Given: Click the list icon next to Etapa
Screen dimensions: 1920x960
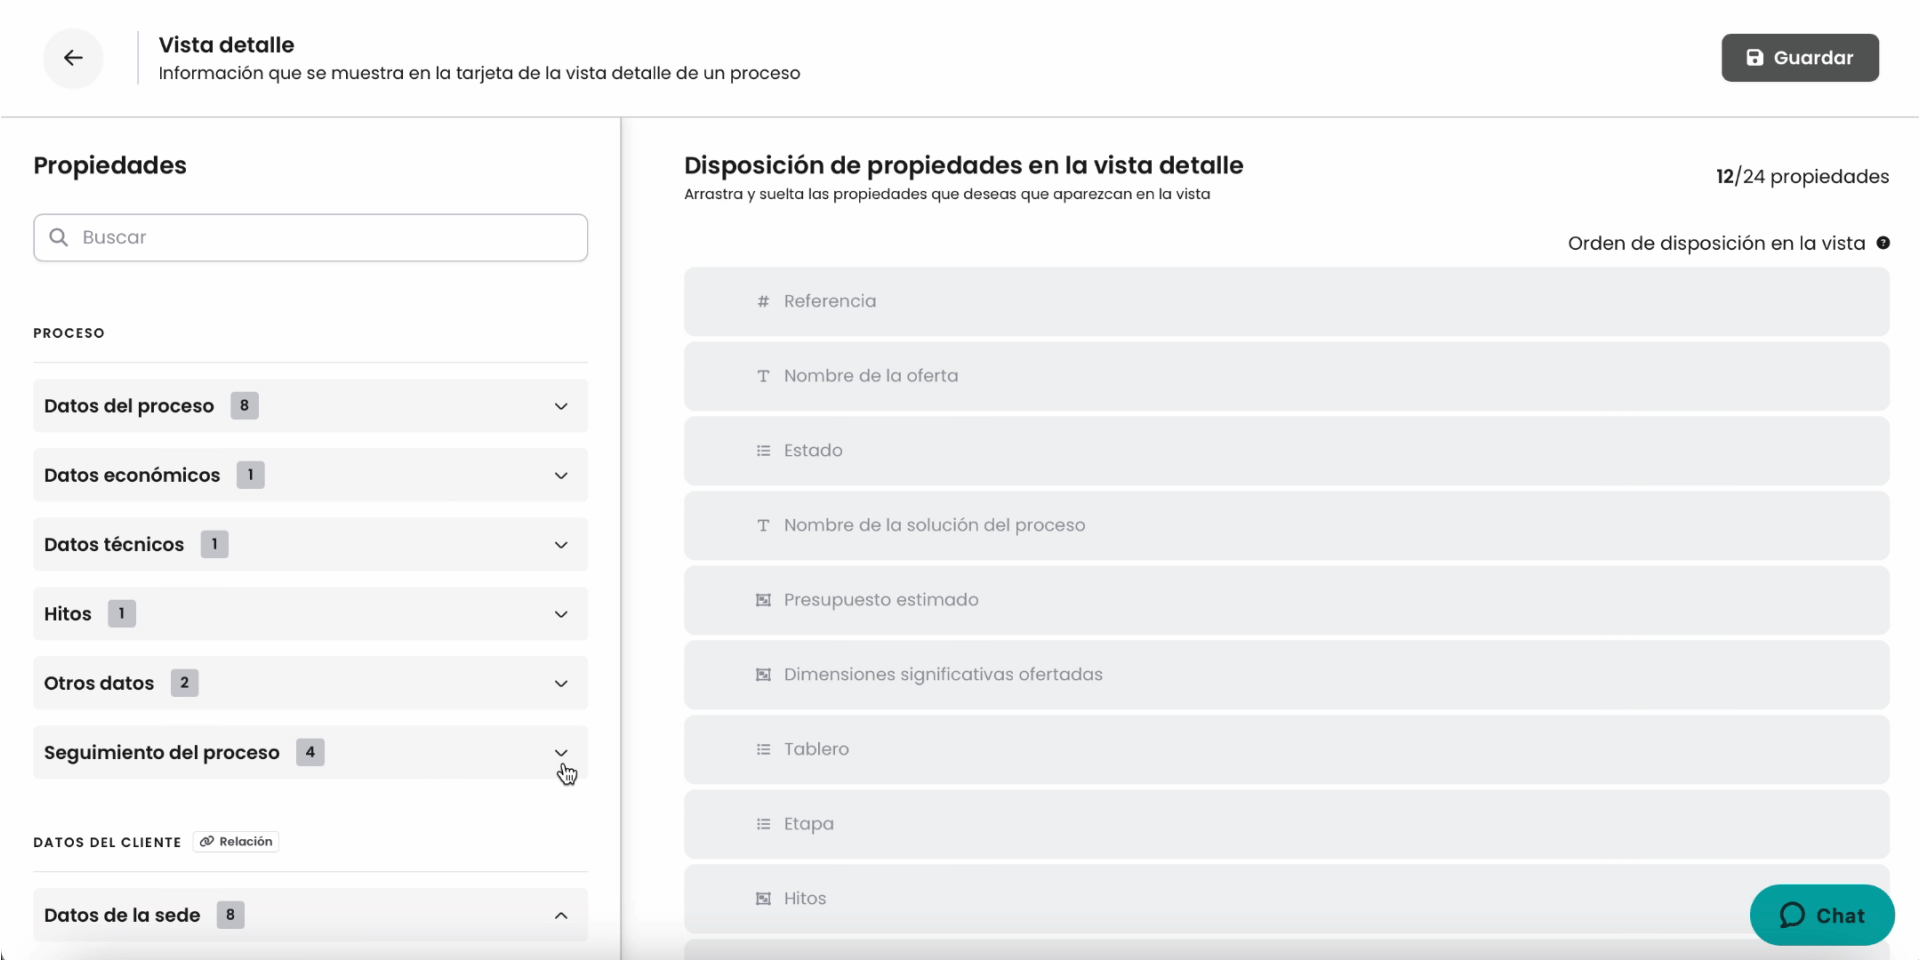Looking at the screenshot, I should click(763, 824).
